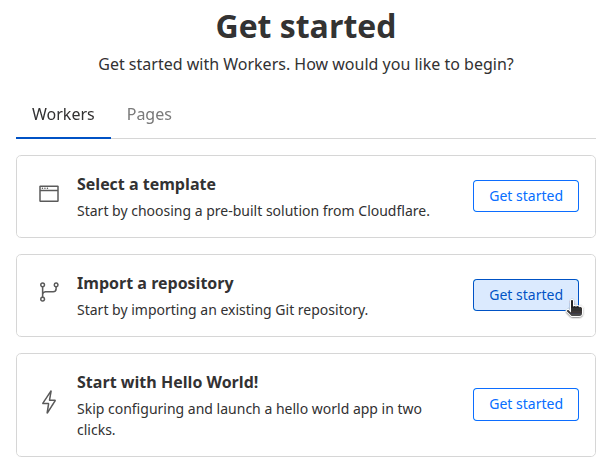The width and height of the screenshot is (610, 473).
Task: Click the Git branch repository icon
Action: pyautogui.click(x=49, y=292)
